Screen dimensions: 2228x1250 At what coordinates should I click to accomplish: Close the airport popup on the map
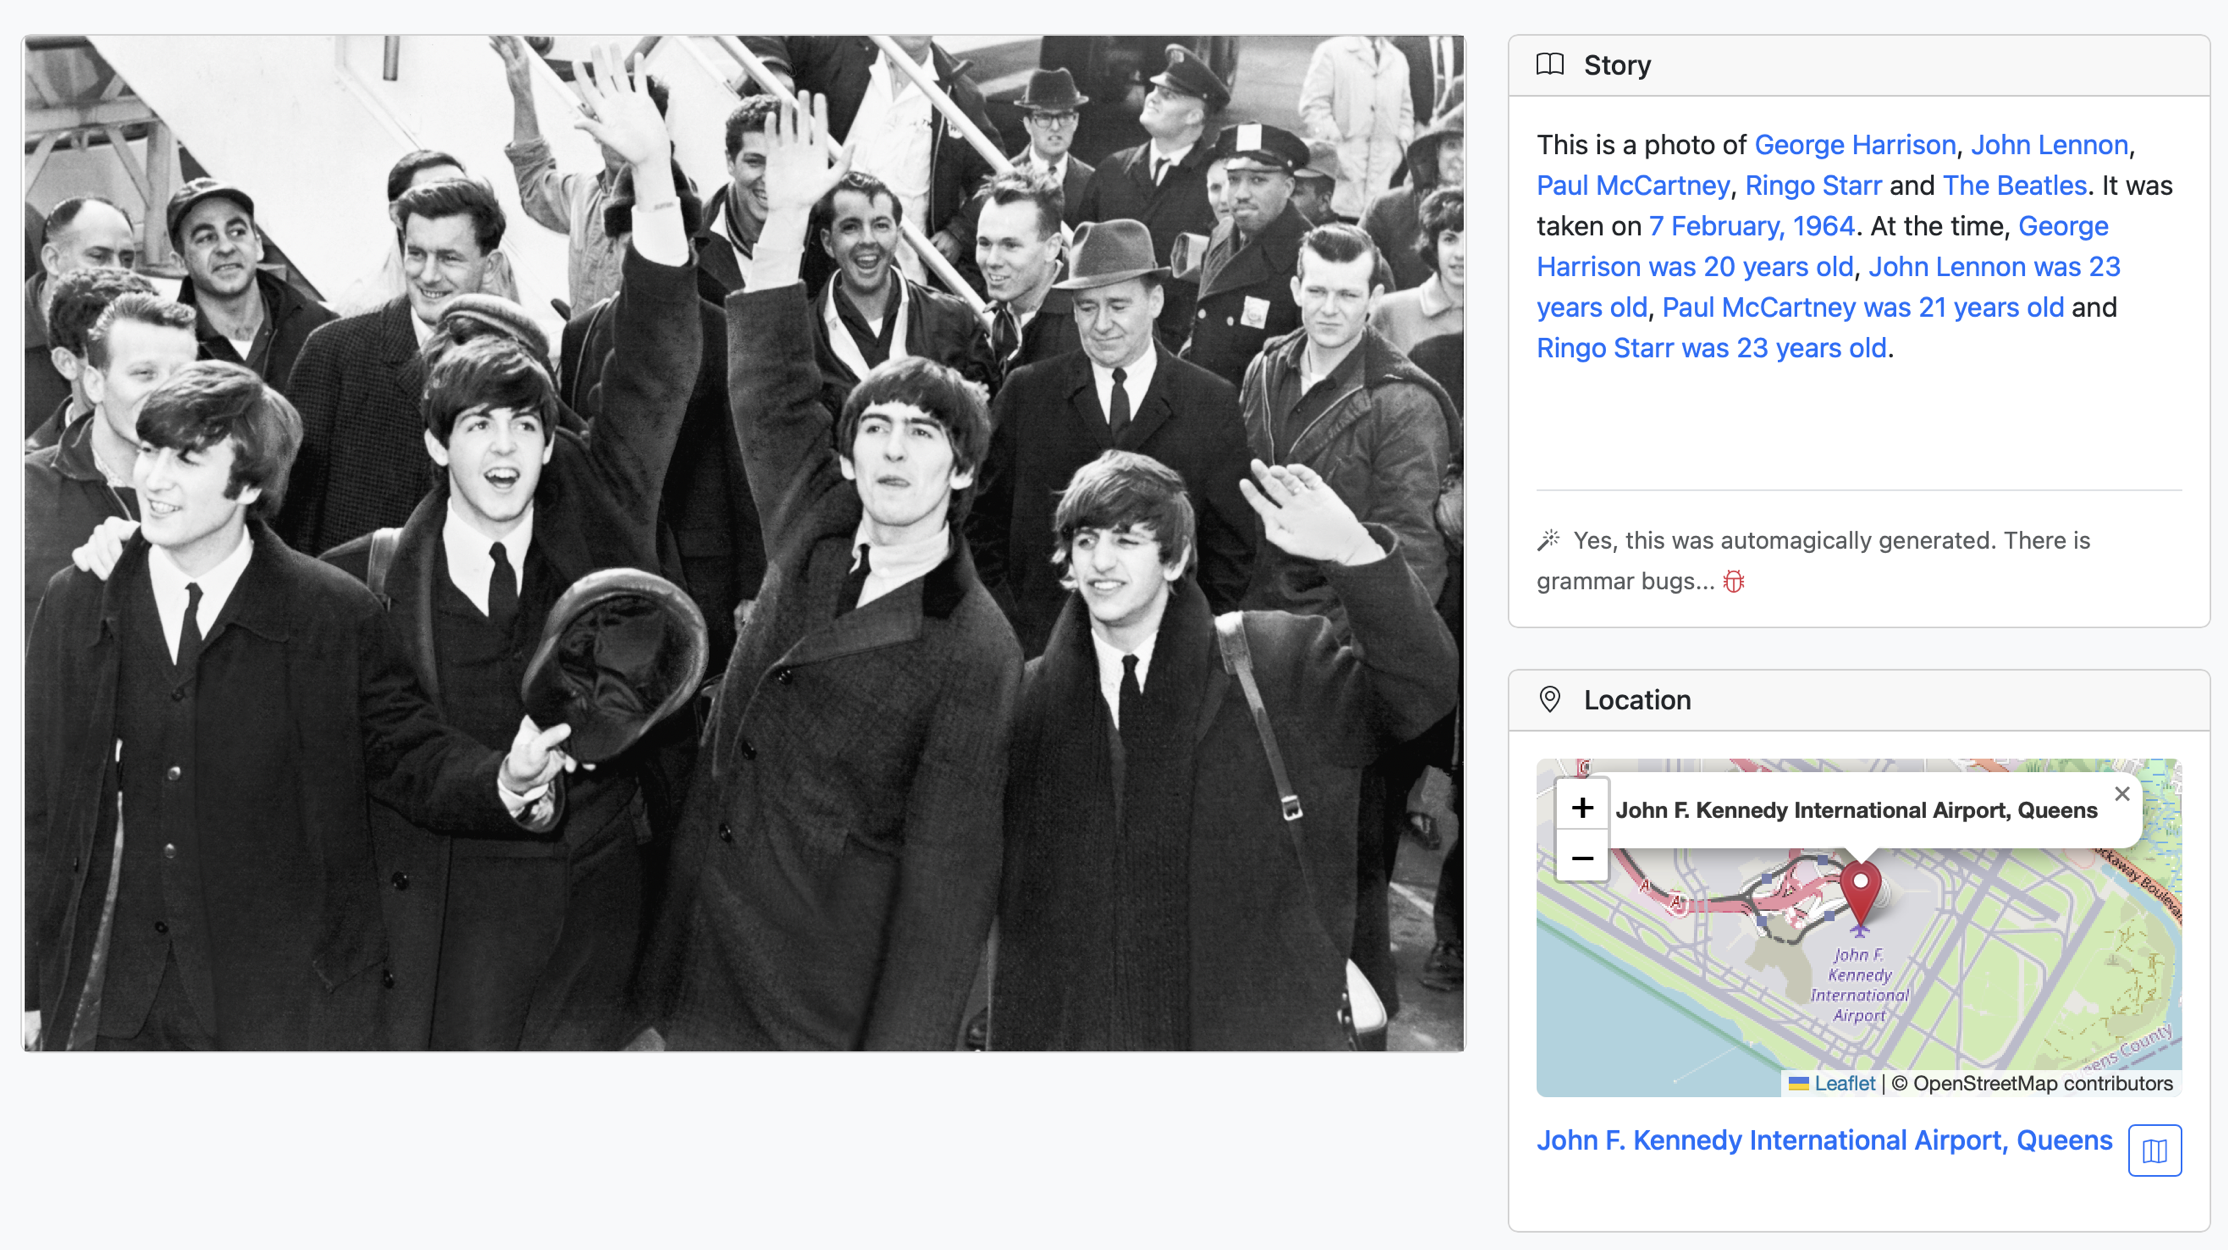[2122, 793]
